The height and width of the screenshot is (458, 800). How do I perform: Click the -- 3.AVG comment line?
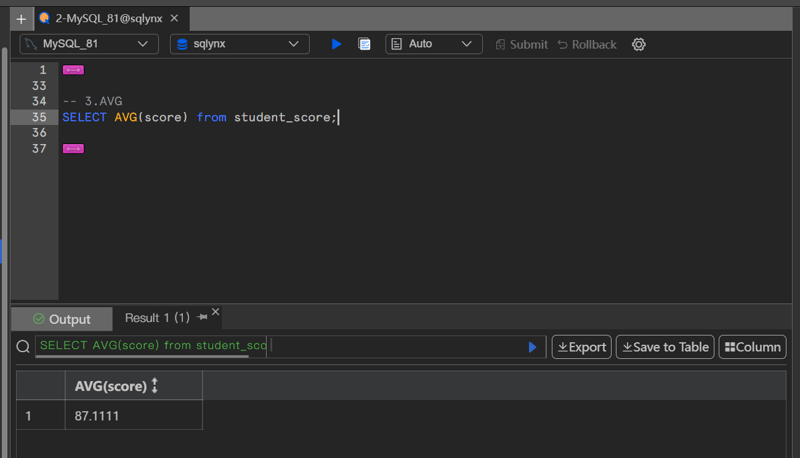[92, 101]
